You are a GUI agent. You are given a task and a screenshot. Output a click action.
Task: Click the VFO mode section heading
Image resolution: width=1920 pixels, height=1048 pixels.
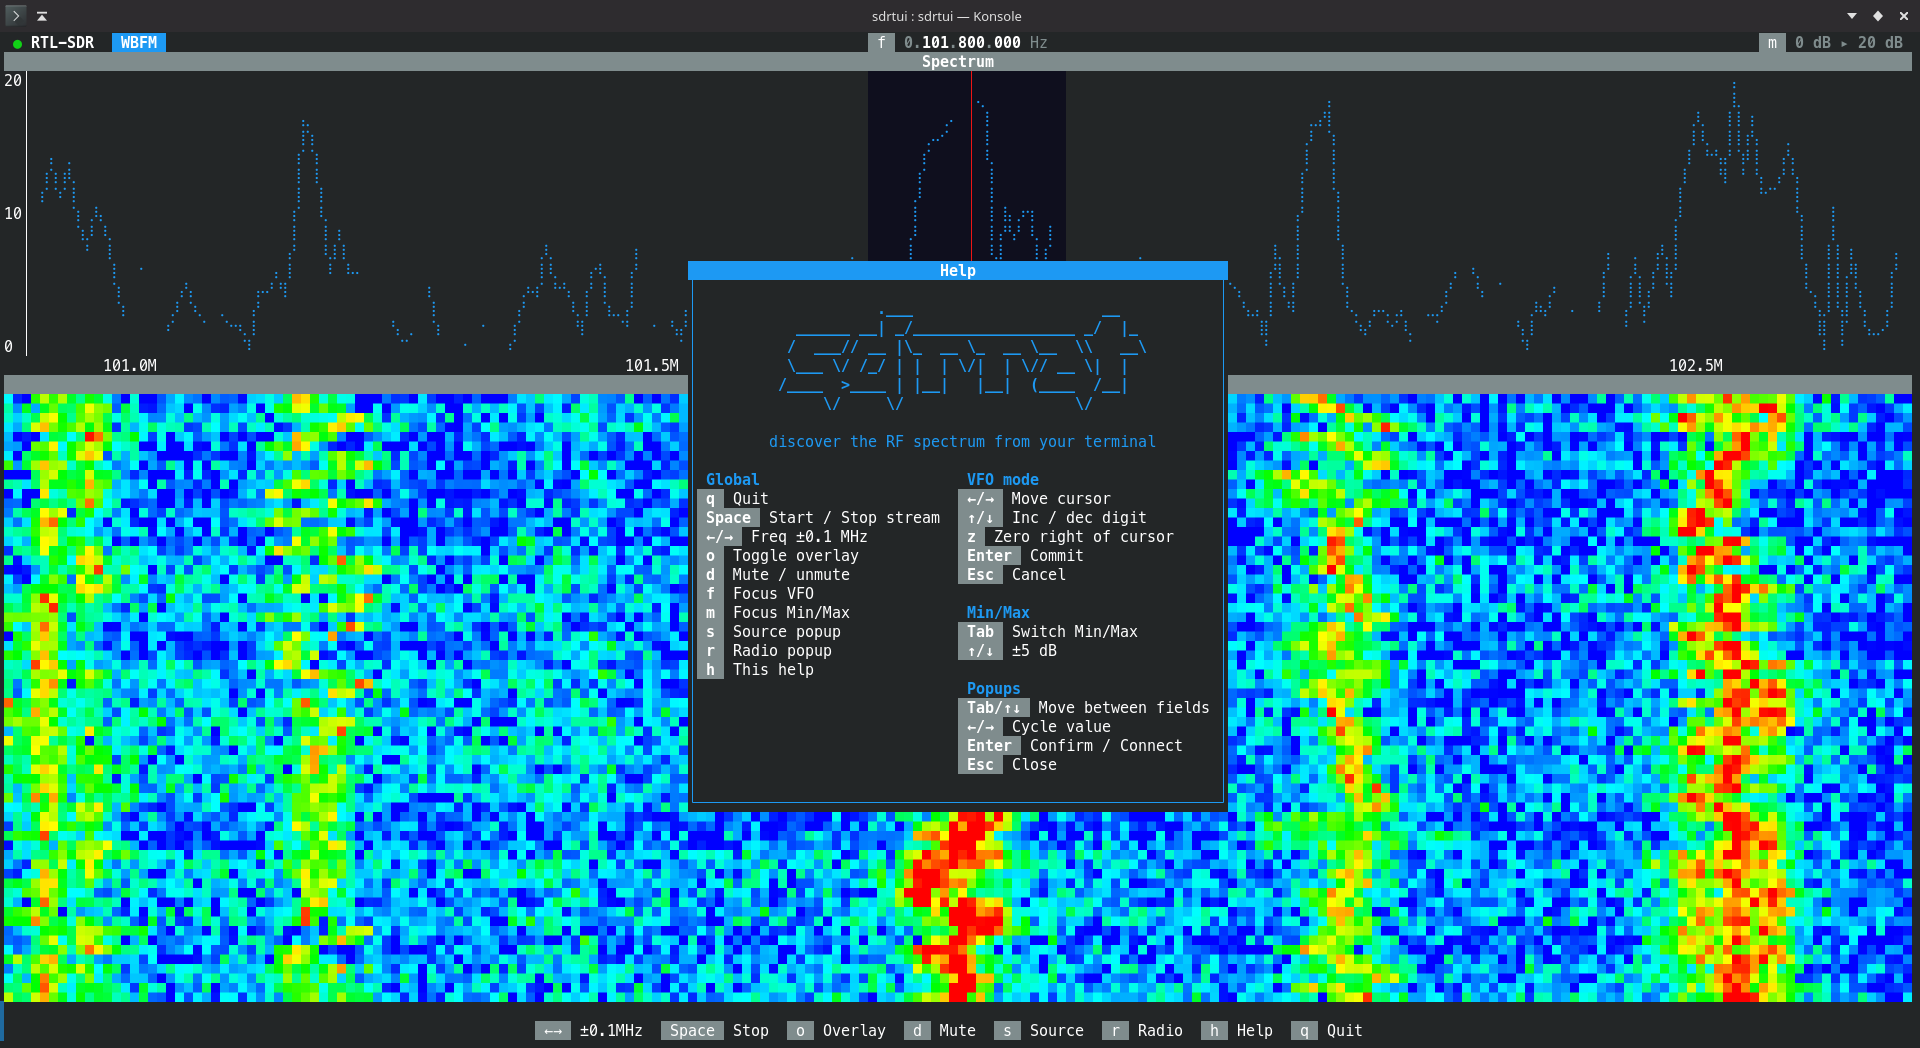click(1002, 479)
